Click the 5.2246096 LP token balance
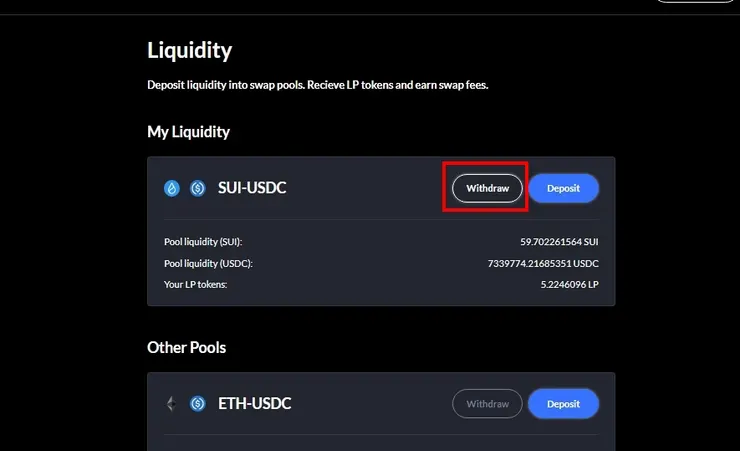 pyautogui.click(x=569, y=285)
